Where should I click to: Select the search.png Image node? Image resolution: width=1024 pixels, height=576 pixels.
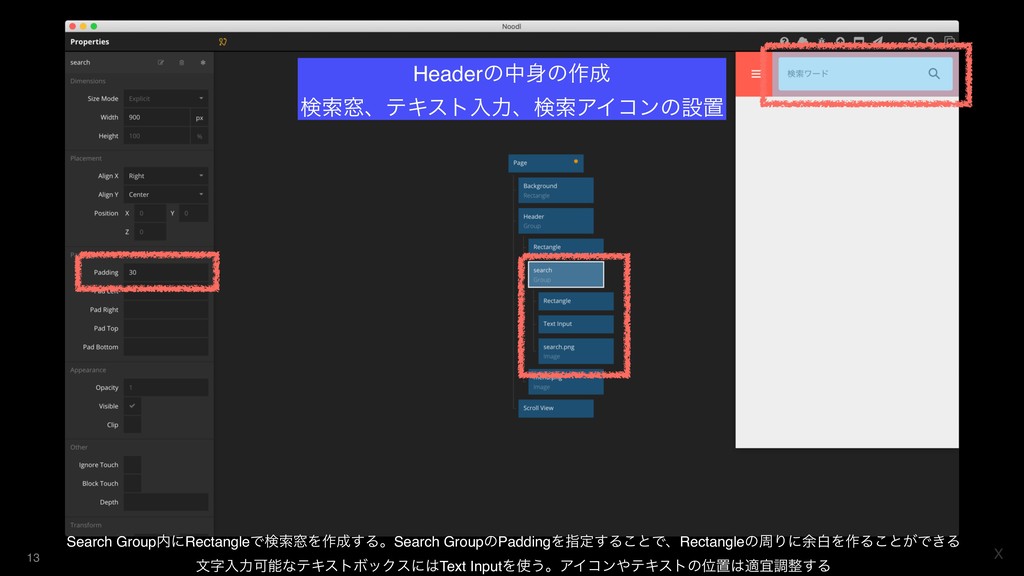576,351
